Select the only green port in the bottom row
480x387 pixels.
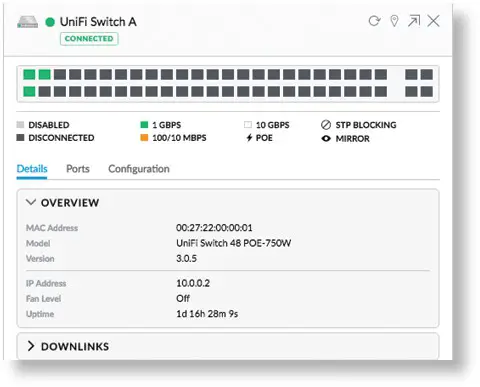pos(29,91)
